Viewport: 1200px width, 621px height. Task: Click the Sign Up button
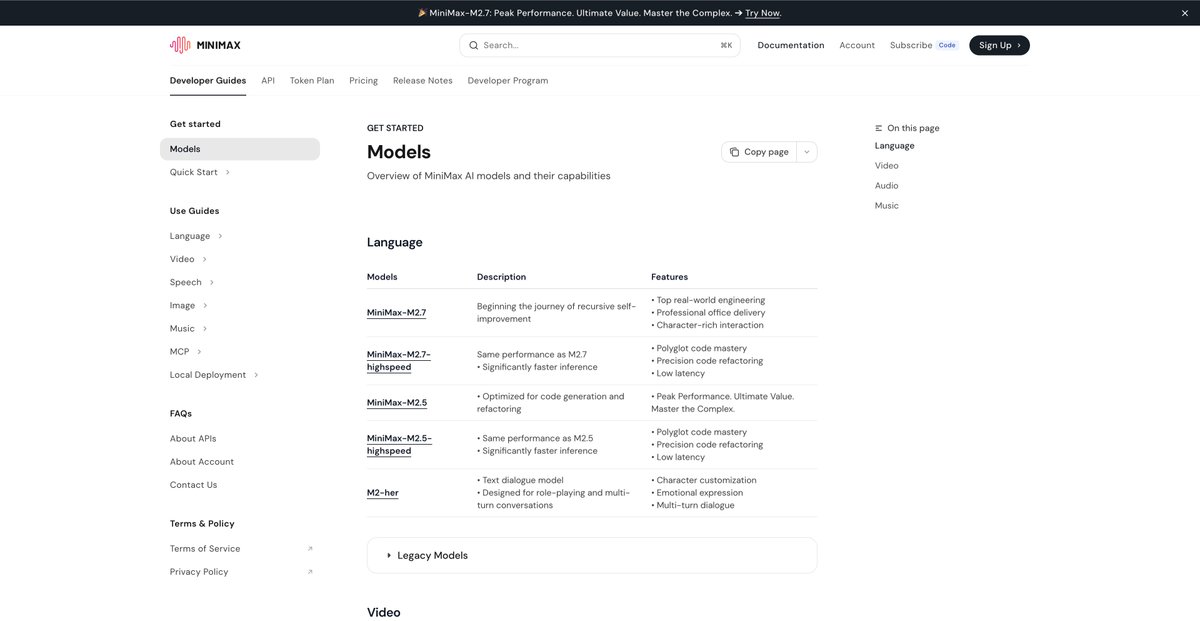(x=999, y=45)
